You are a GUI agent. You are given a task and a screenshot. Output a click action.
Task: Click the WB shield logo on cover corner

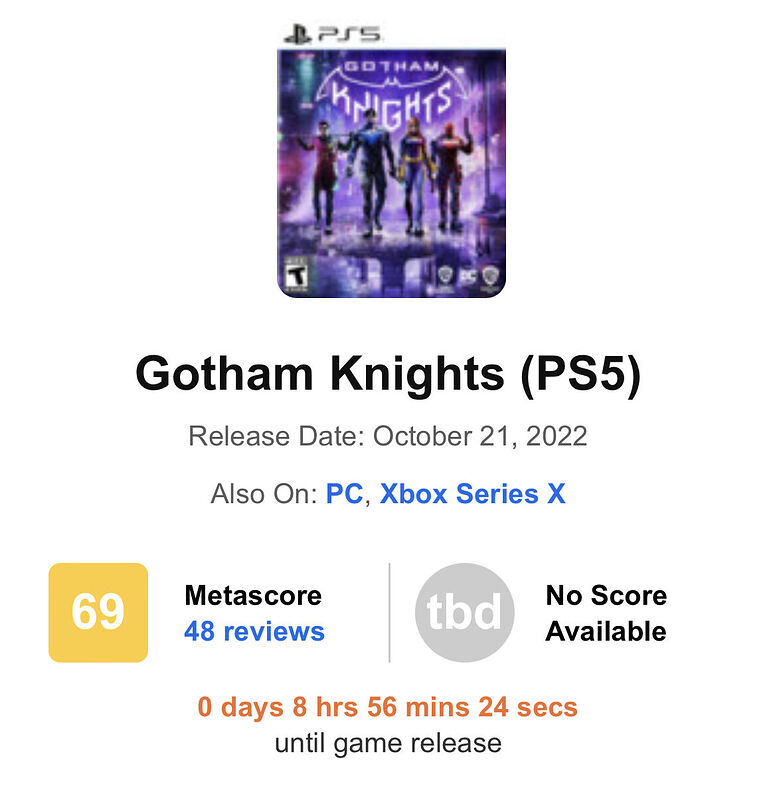point(491,277)
